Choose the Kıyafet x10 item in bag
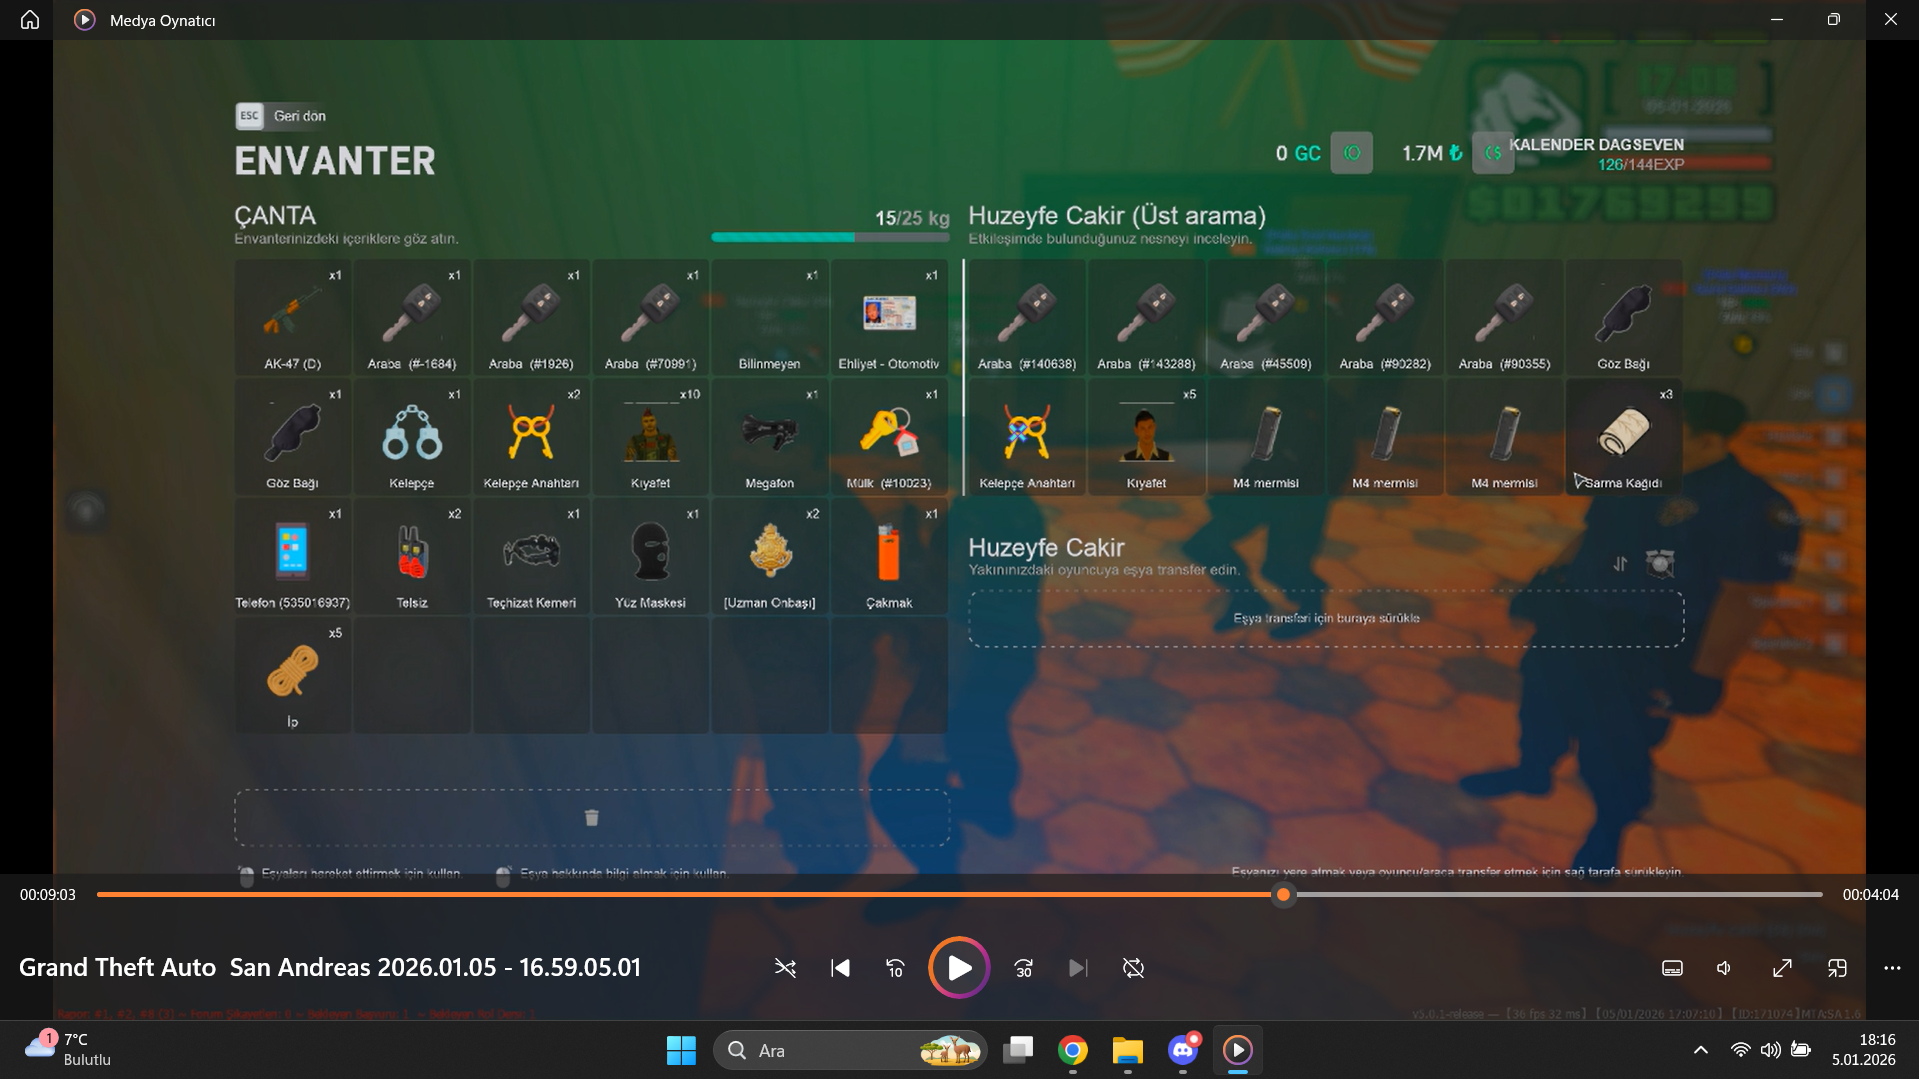Image resolution: width=1919 pixels, height=1079 pixels. (650, 437)
